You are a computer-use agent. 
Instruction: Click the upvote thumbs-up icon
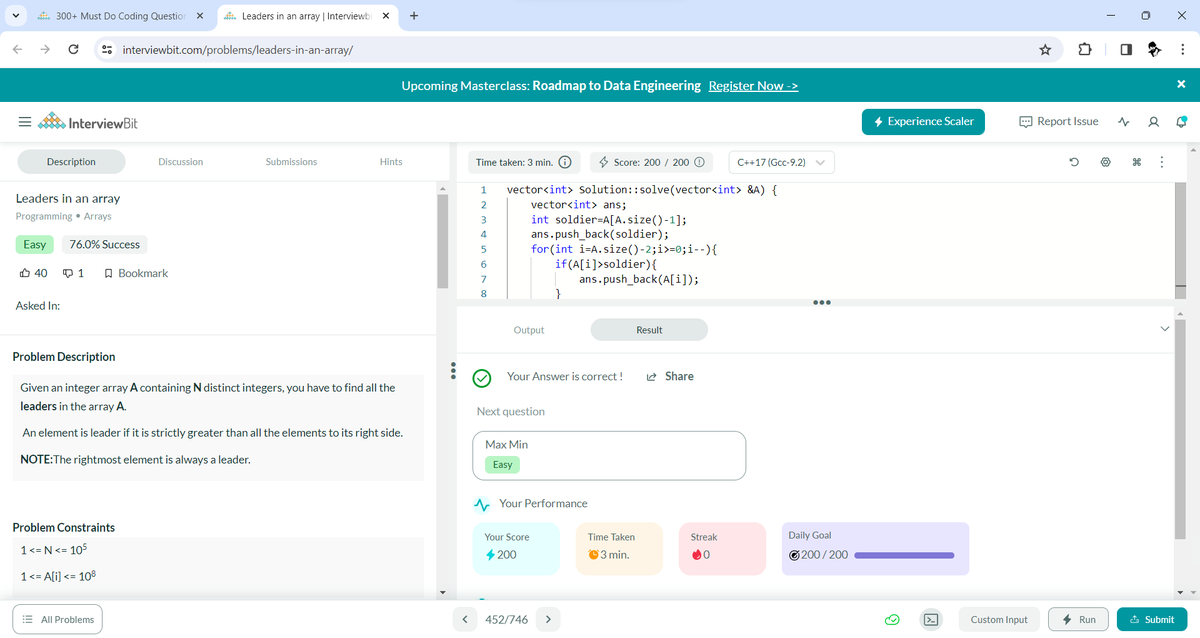click(25, 273)
